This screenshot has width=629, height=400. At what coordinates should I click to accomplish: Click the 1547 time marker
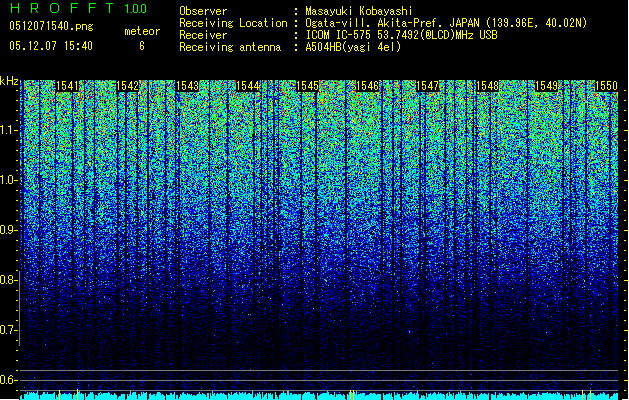pos(428,86)
